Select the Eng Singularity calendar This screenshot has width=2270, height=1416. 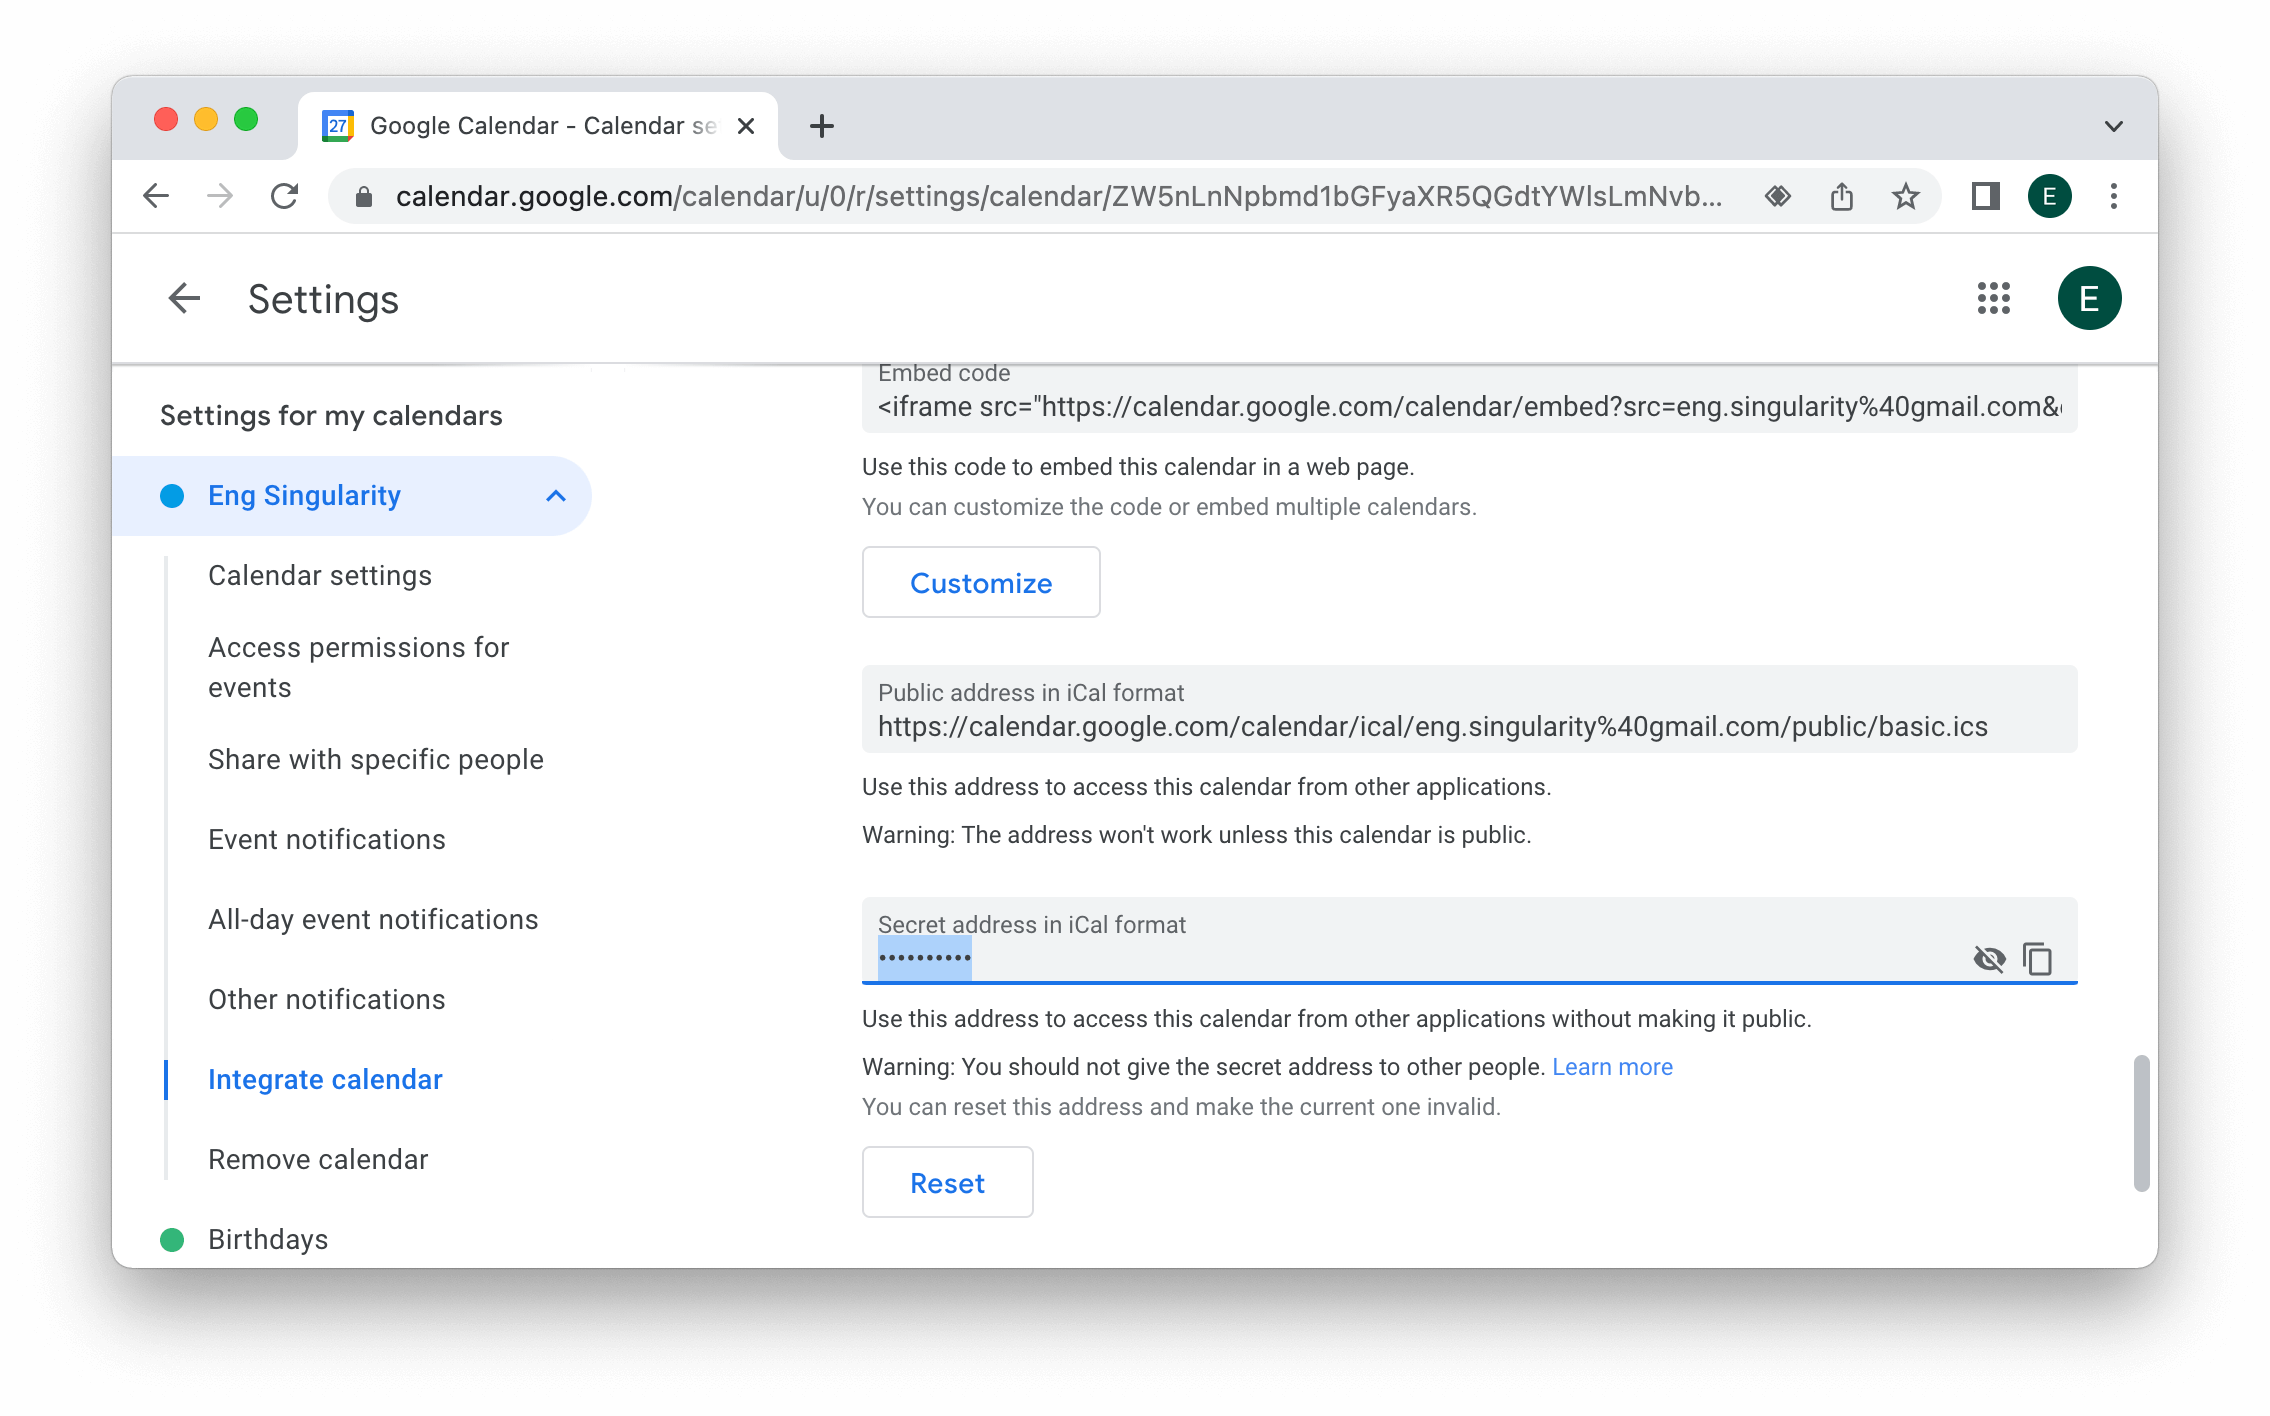(x=304, y=496)
